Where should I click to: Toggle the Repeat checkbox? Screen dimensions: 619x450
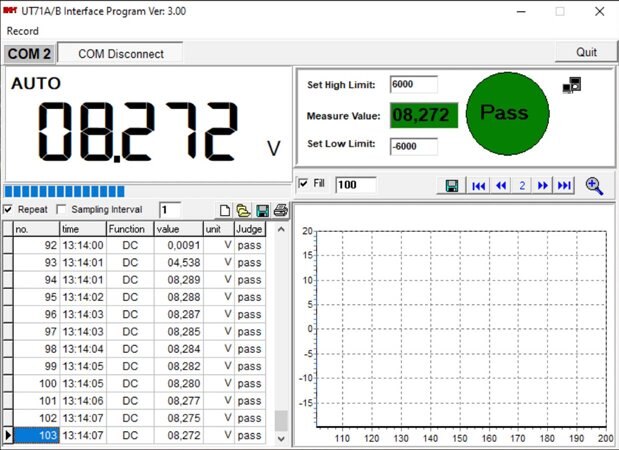9,210
